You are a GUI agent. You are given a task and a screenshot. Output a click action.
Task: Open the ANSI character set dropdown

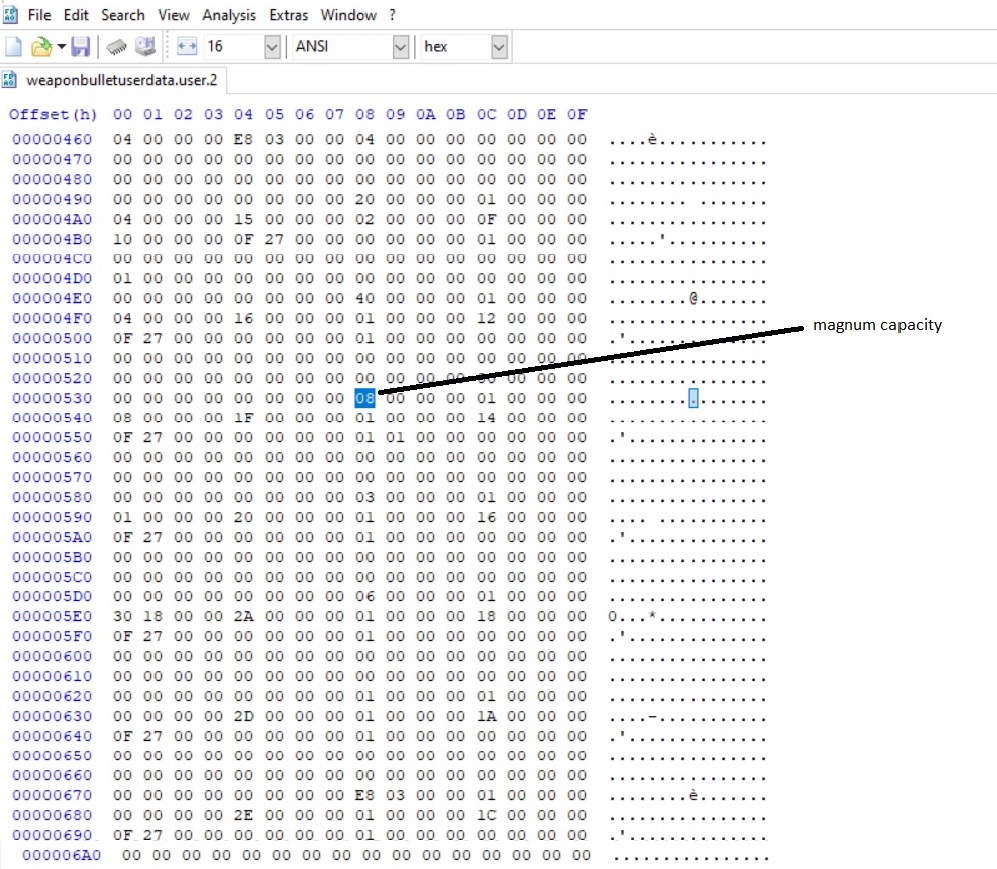pyautogui.click(x=400, y=46)
